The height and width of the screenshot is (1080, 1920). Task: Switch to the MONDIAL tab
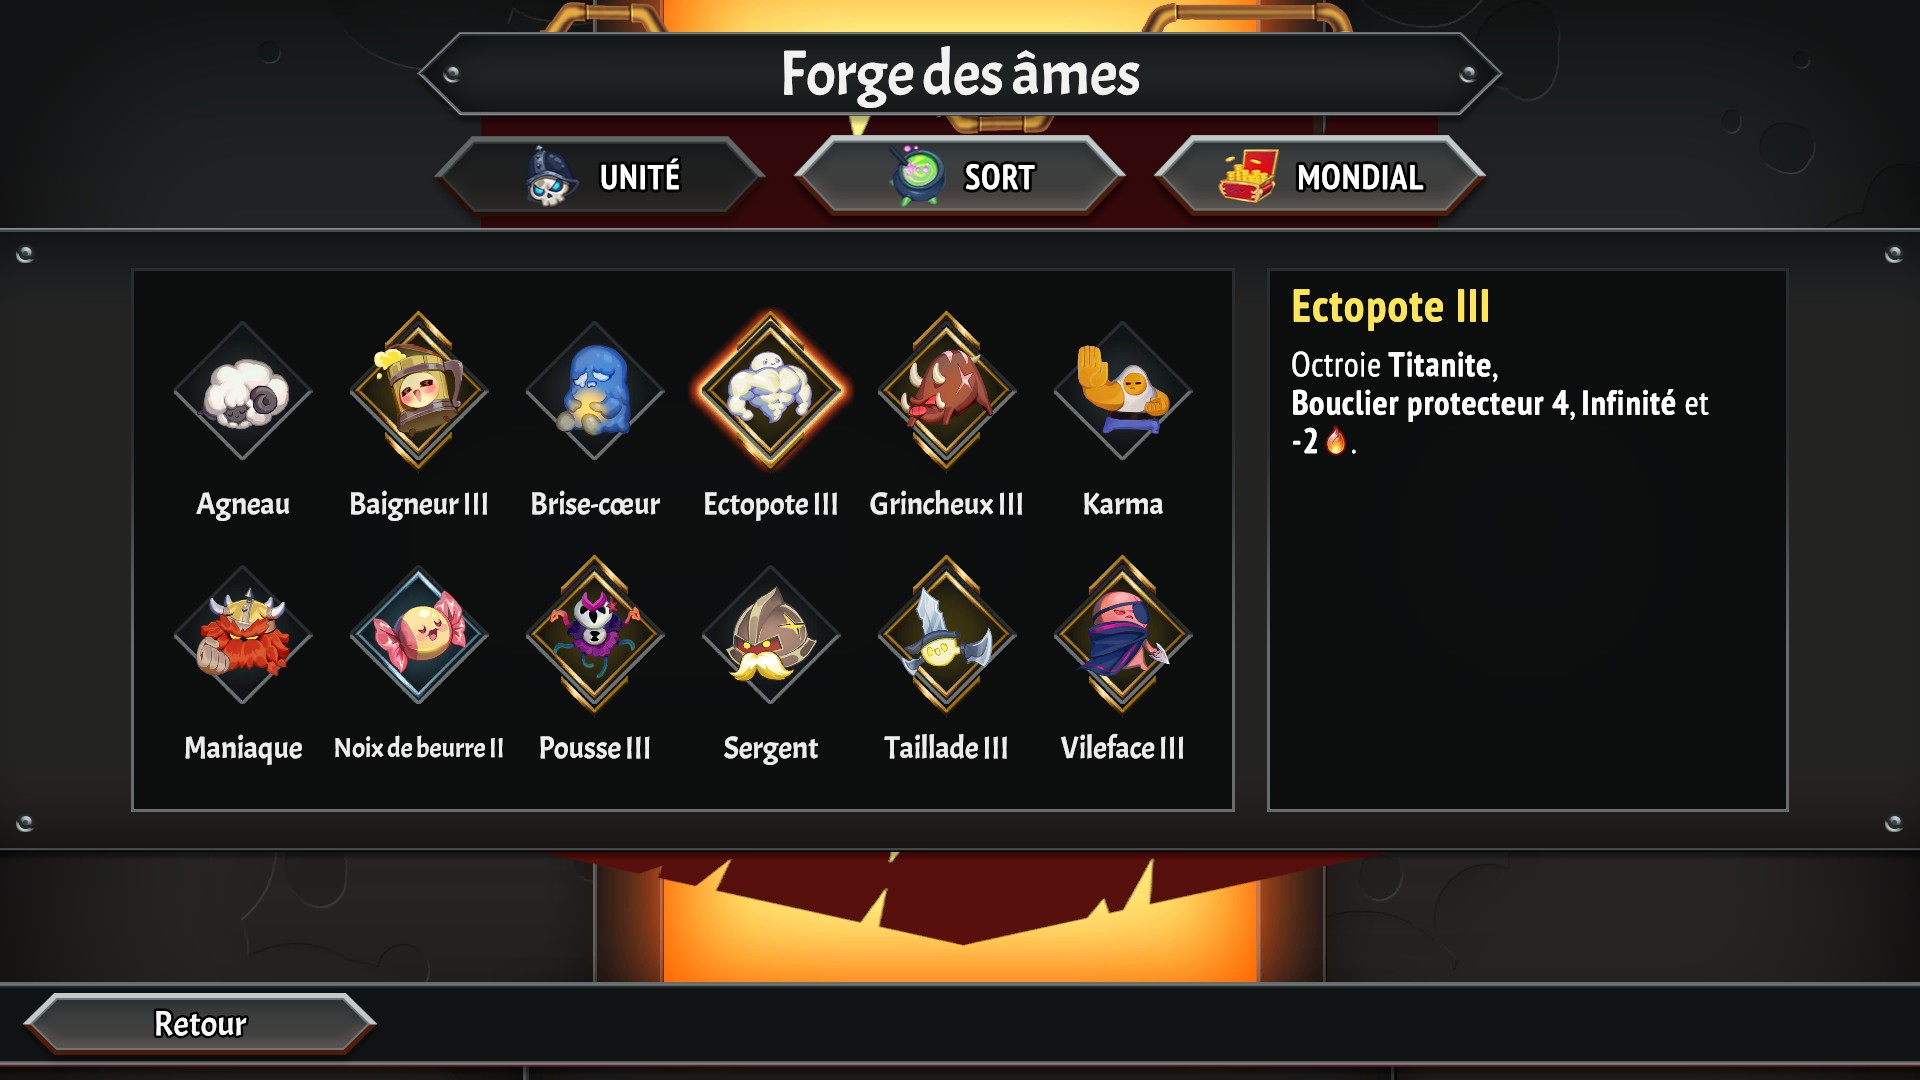pyautogui.click(x=1320, y=176)
